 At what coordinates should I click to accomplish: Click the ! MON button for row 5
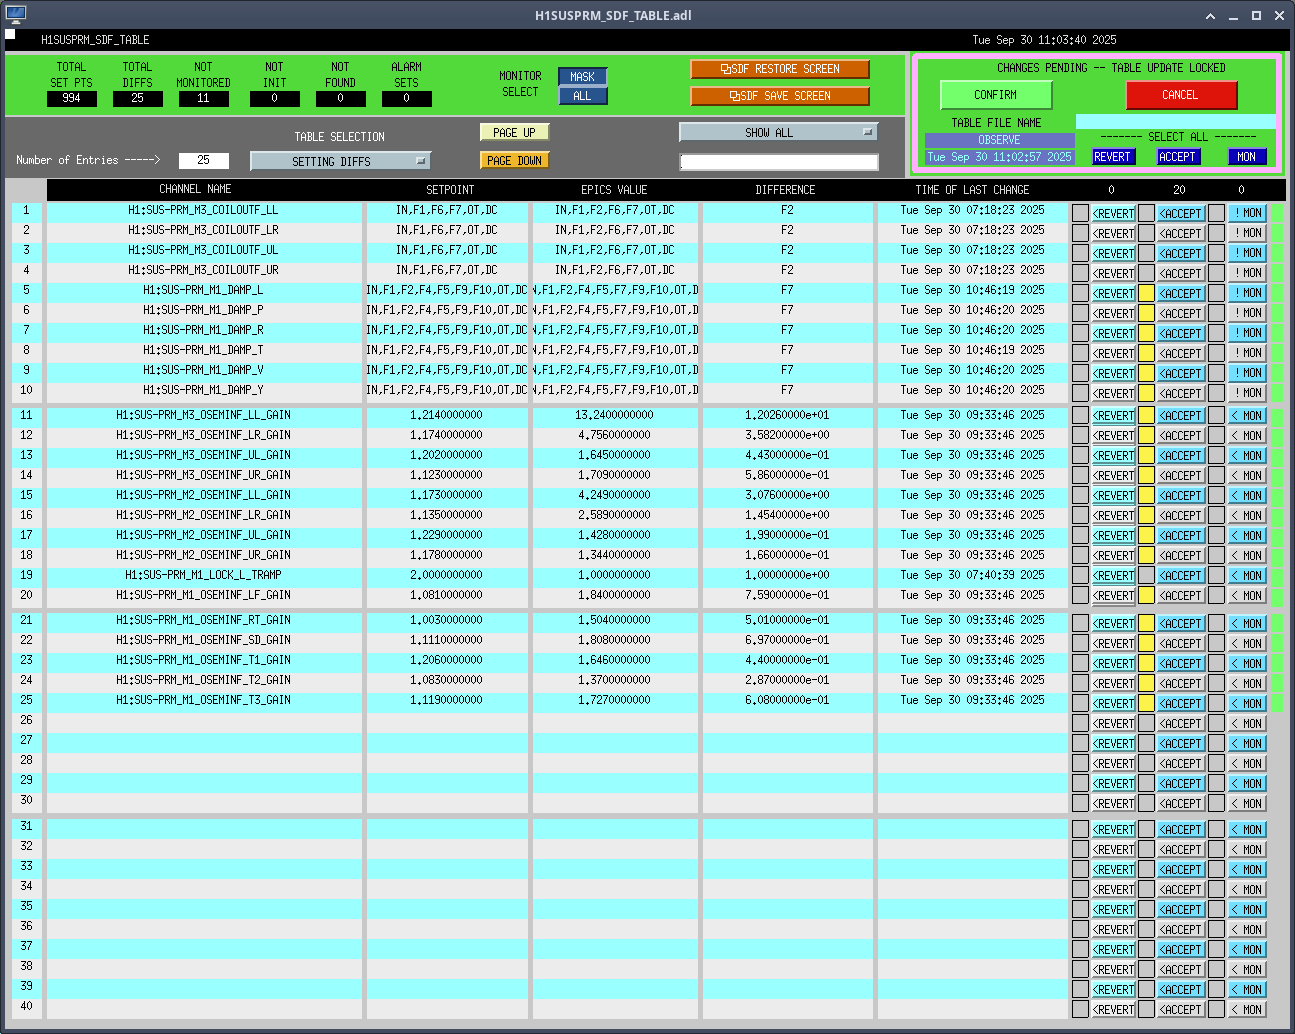click(x=1247, y=293)
